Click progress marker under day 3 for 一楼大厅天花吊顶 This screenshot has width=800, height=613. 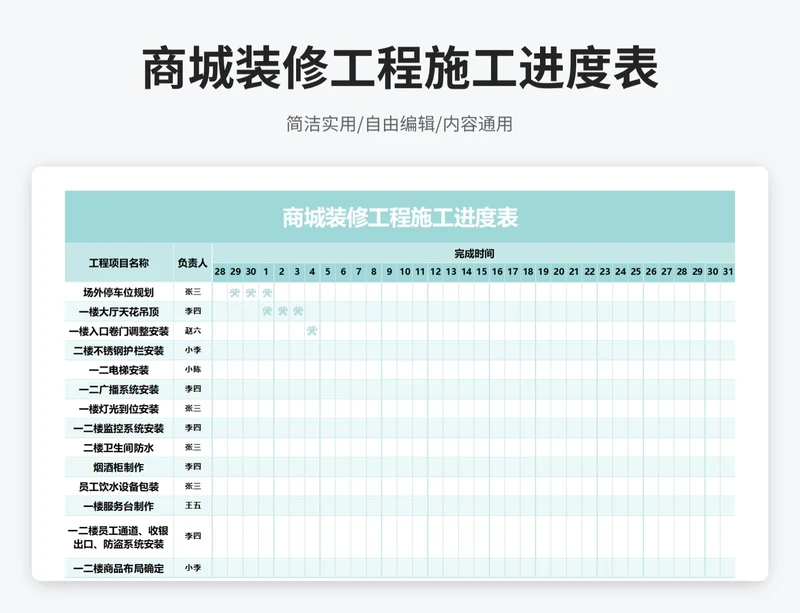298,312
